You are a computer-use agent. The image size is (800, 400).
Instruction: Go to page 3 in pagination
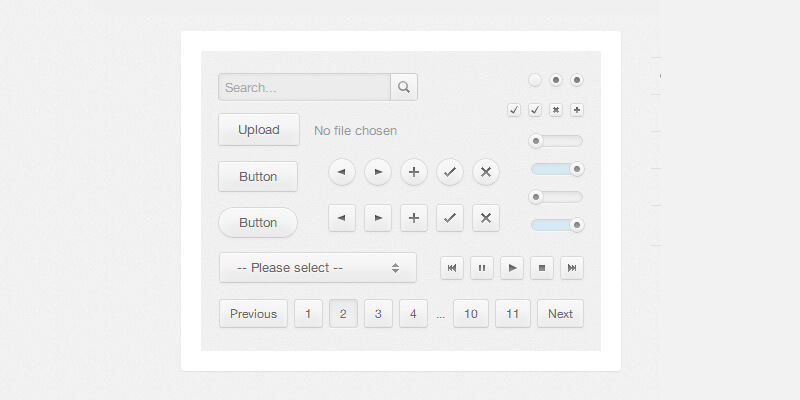pyautogui.click(x=378, y=313)
